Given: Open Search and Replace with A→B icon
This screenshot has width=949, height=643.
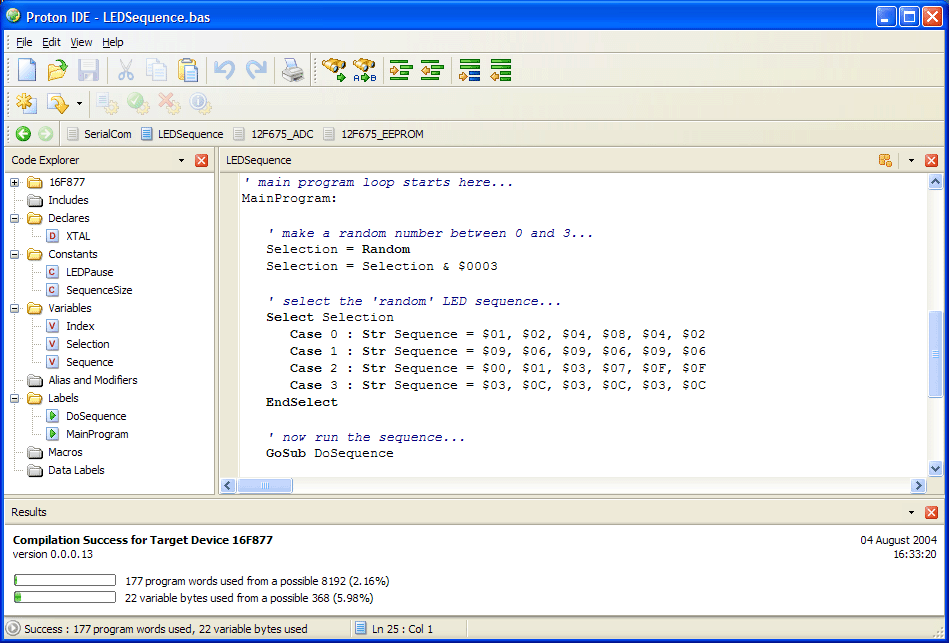Looking at the screenshot, I should pos(363,70).
